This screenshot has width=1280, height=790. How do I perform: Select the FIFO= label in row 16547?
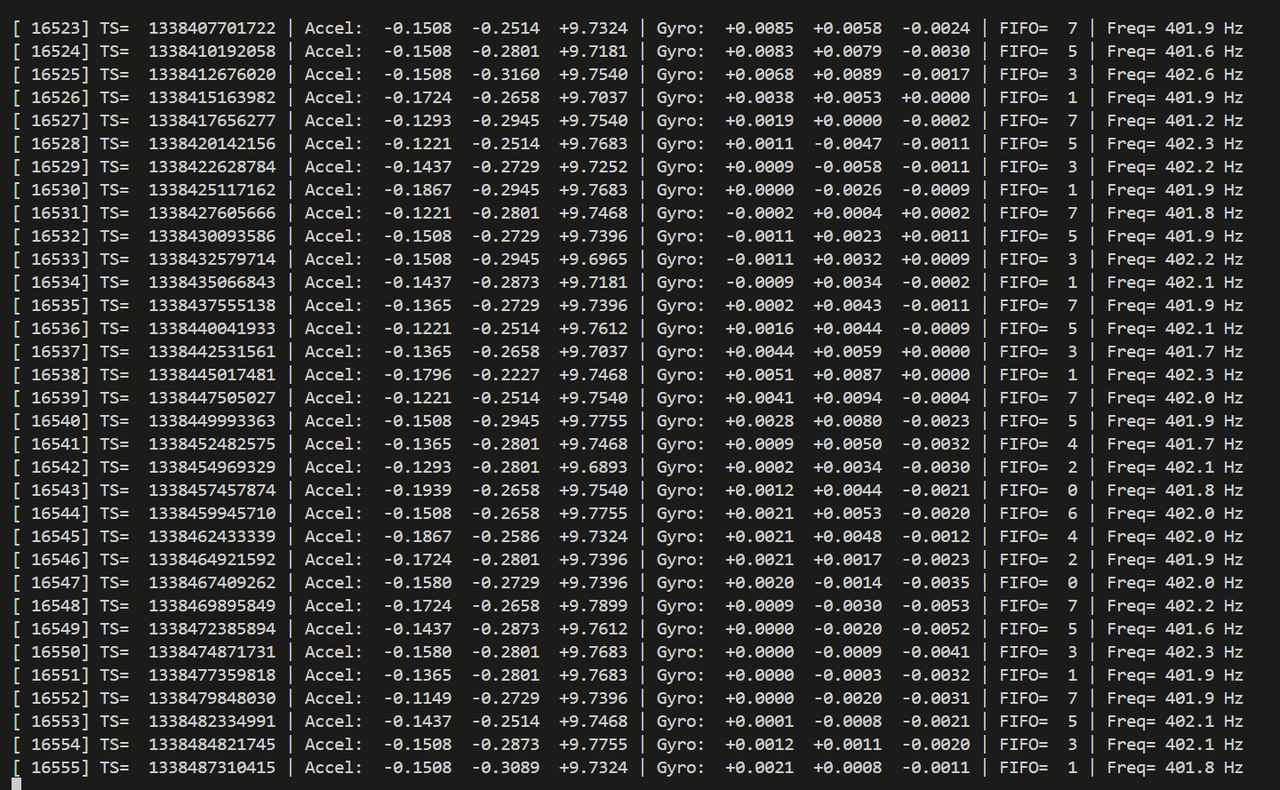coord(1024,582)
